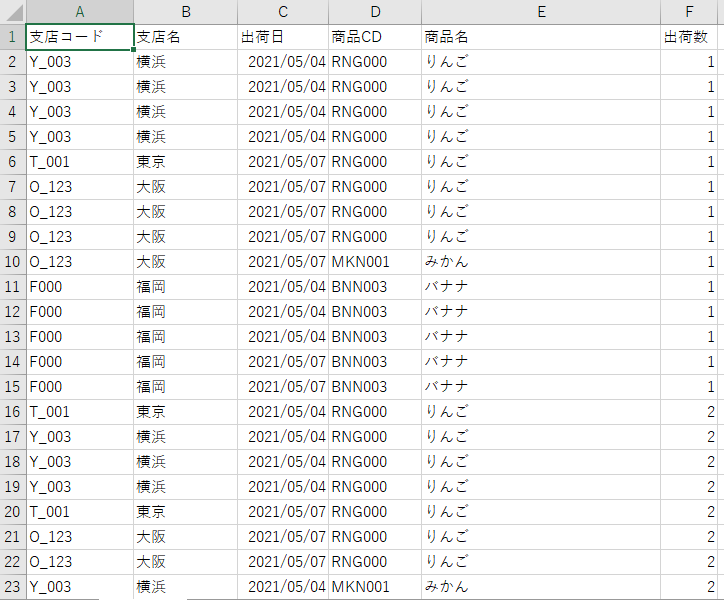Select the 商品CD header cell
Screen dimensions: 724x600
coord(375,37)
